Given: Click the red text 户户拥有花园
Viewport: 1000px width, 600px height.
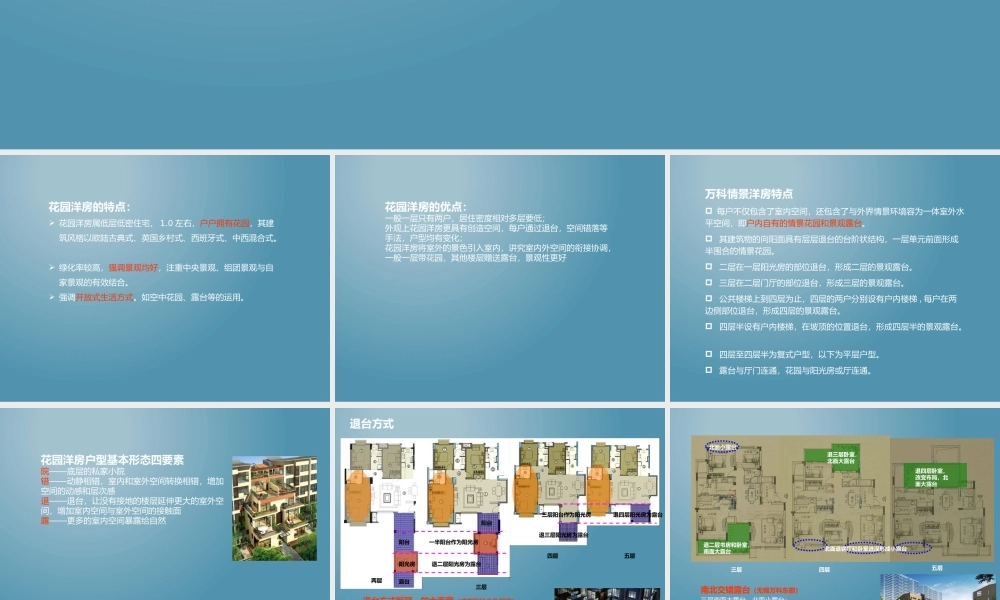Looking at the screenshot, I should pos(224,223).
